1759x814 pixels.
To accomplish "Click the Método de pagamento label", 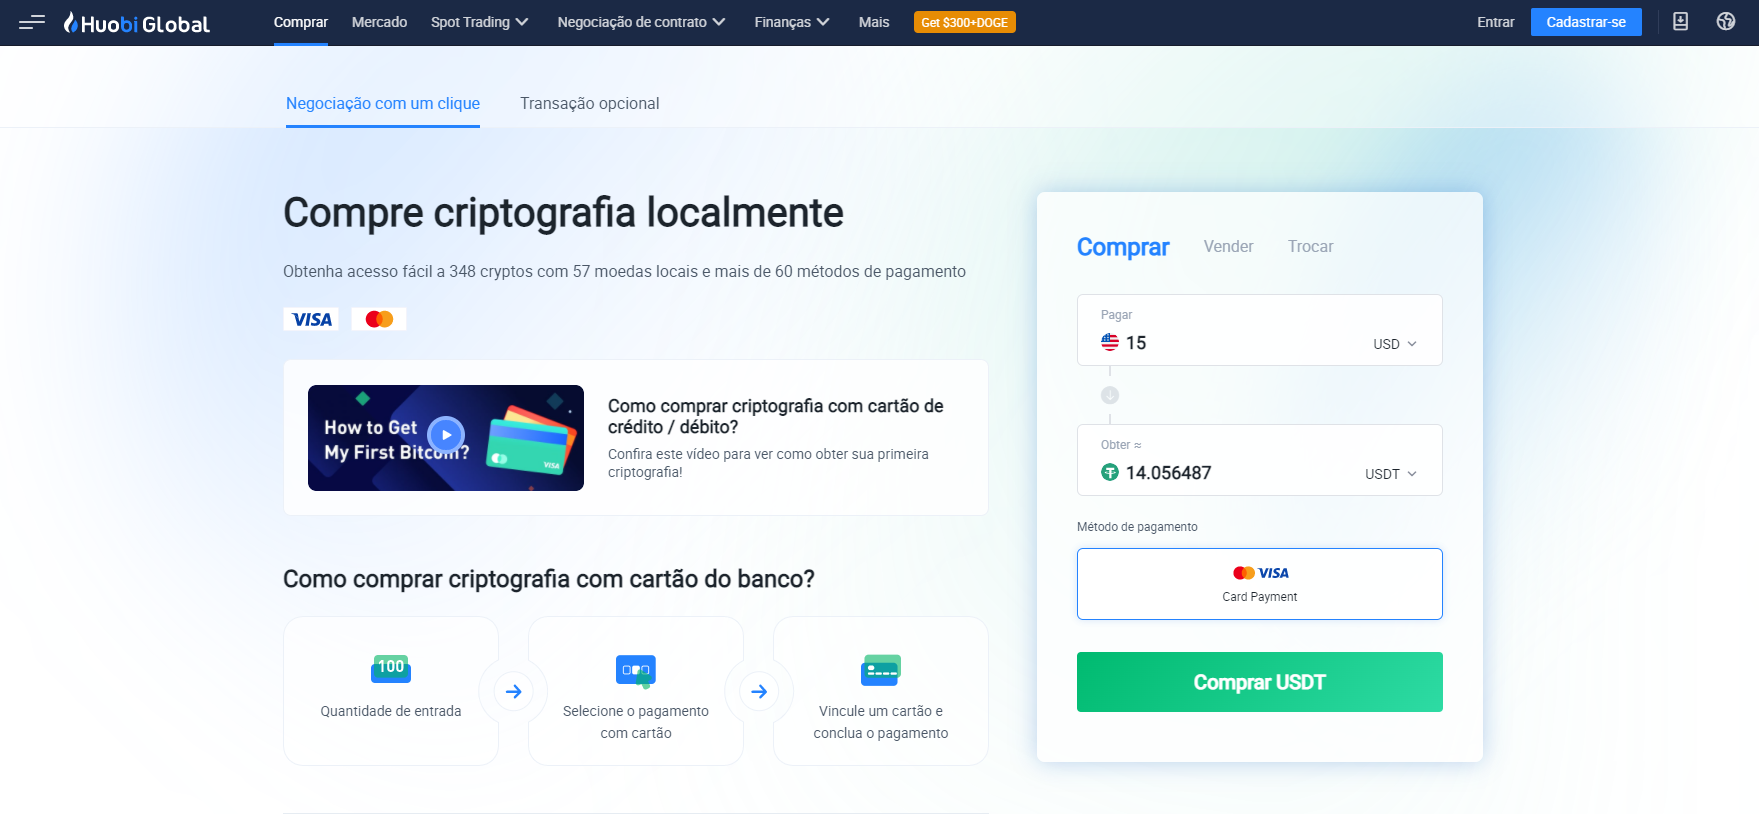I will click(x=1137, y=527).
